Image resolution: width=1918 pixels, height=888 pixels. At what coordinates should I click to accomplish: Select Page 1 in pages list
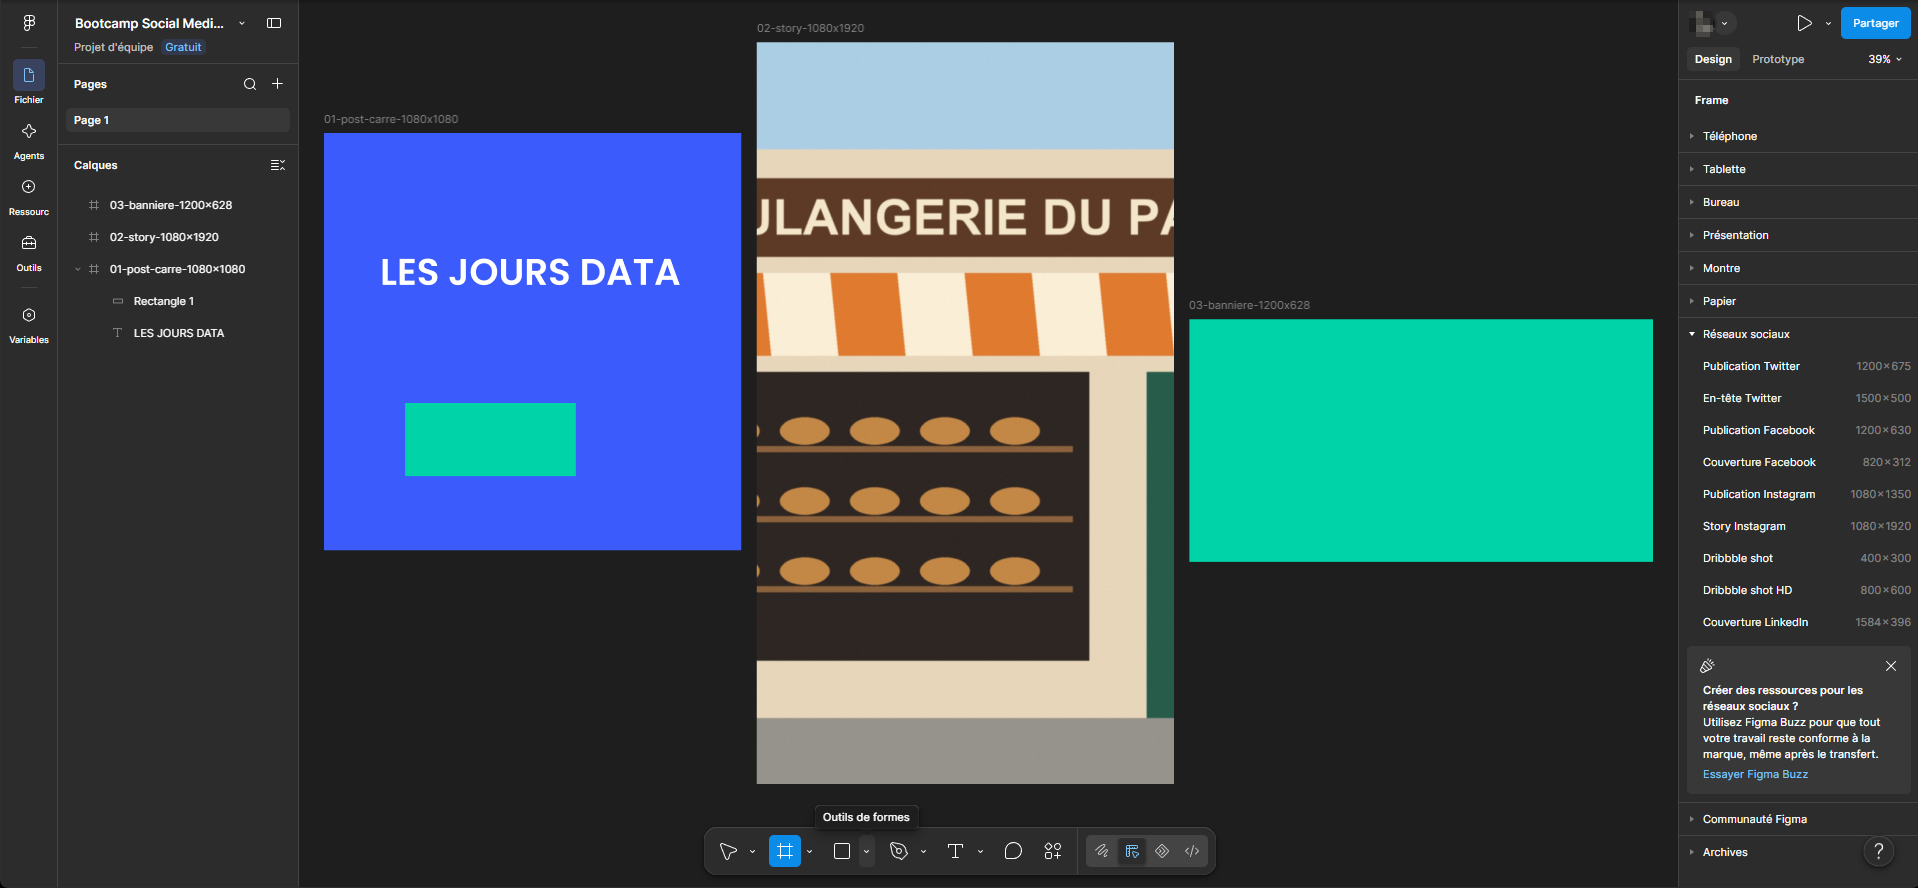[x=178, y=120]
